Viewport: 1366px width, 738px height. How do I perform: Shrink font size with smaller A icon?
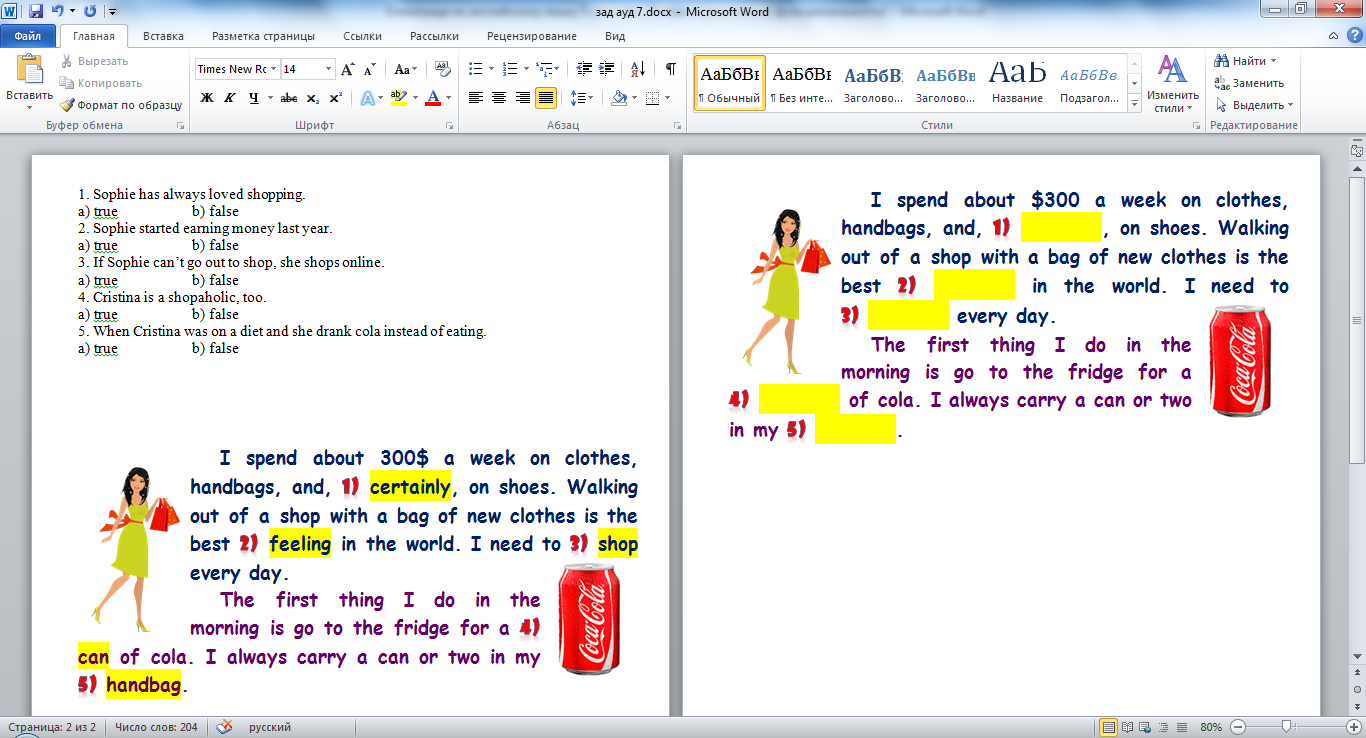coord(369,69)
